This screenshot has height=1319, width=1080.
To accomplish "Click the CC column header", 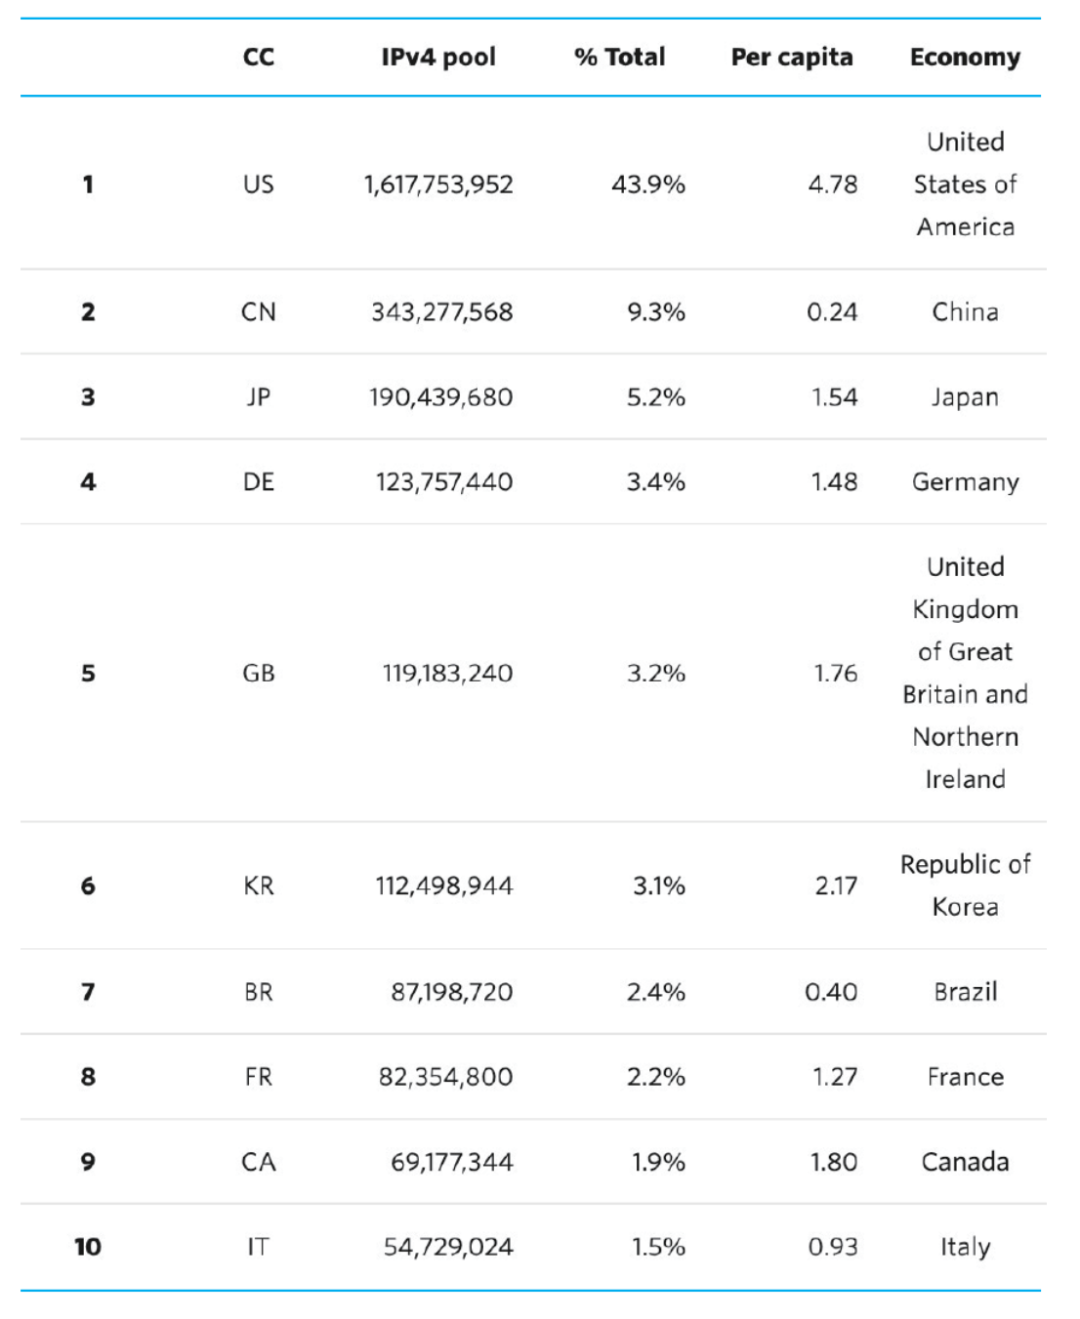I will point(258,57).
